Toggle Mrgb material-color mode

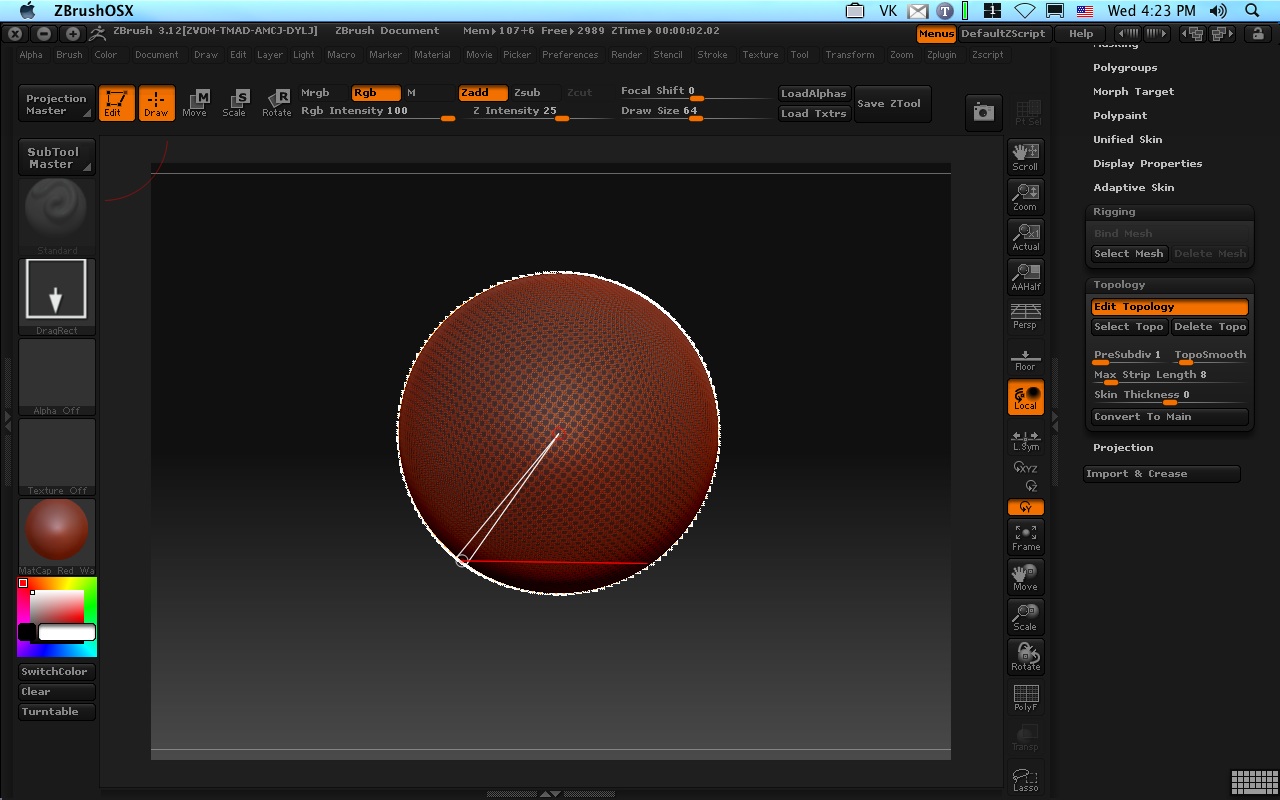coord(324,92)
